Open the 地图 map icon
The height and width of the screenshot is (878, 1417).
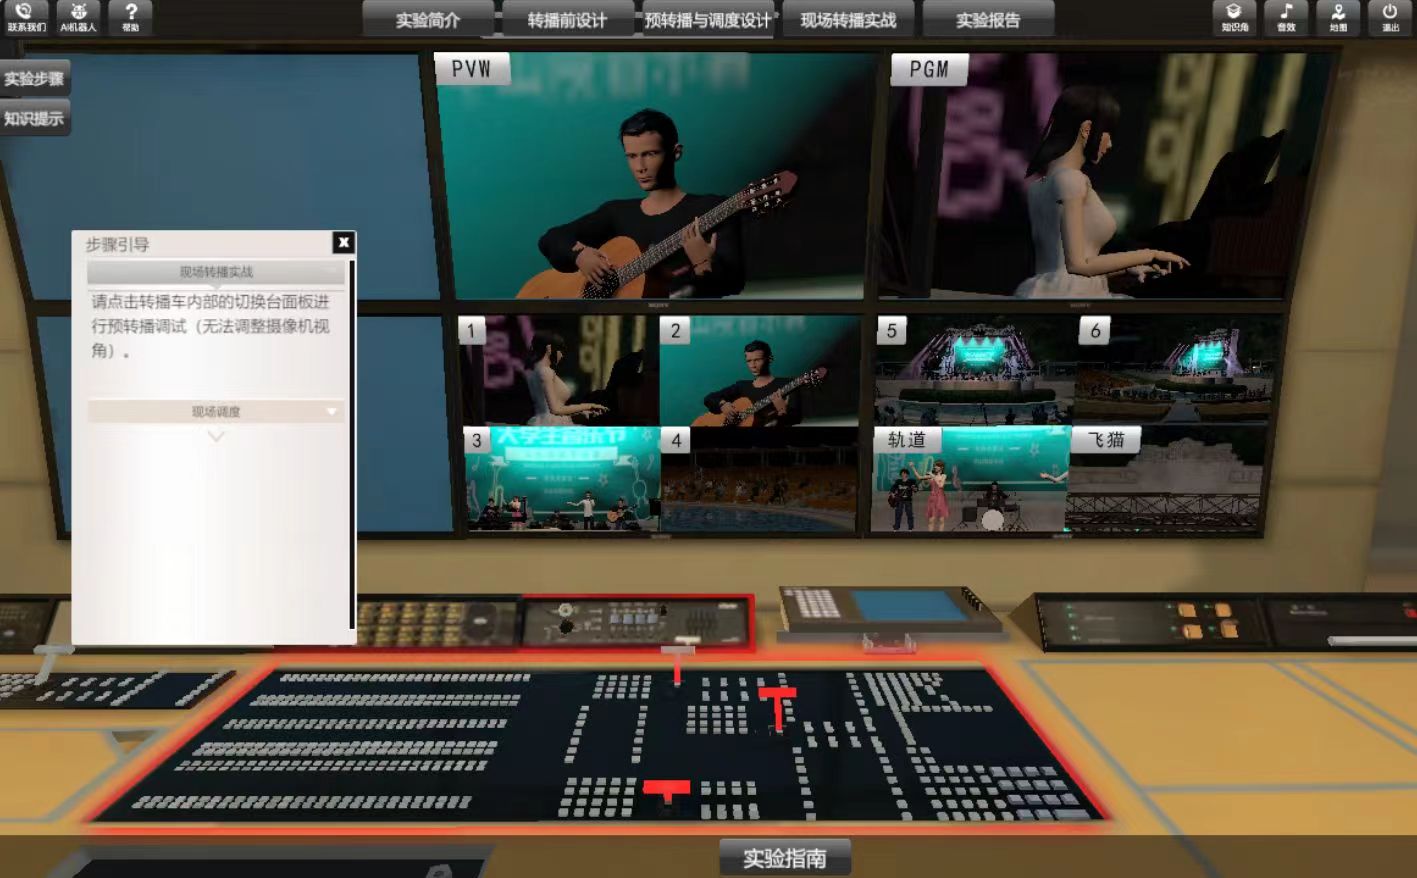1338,16
